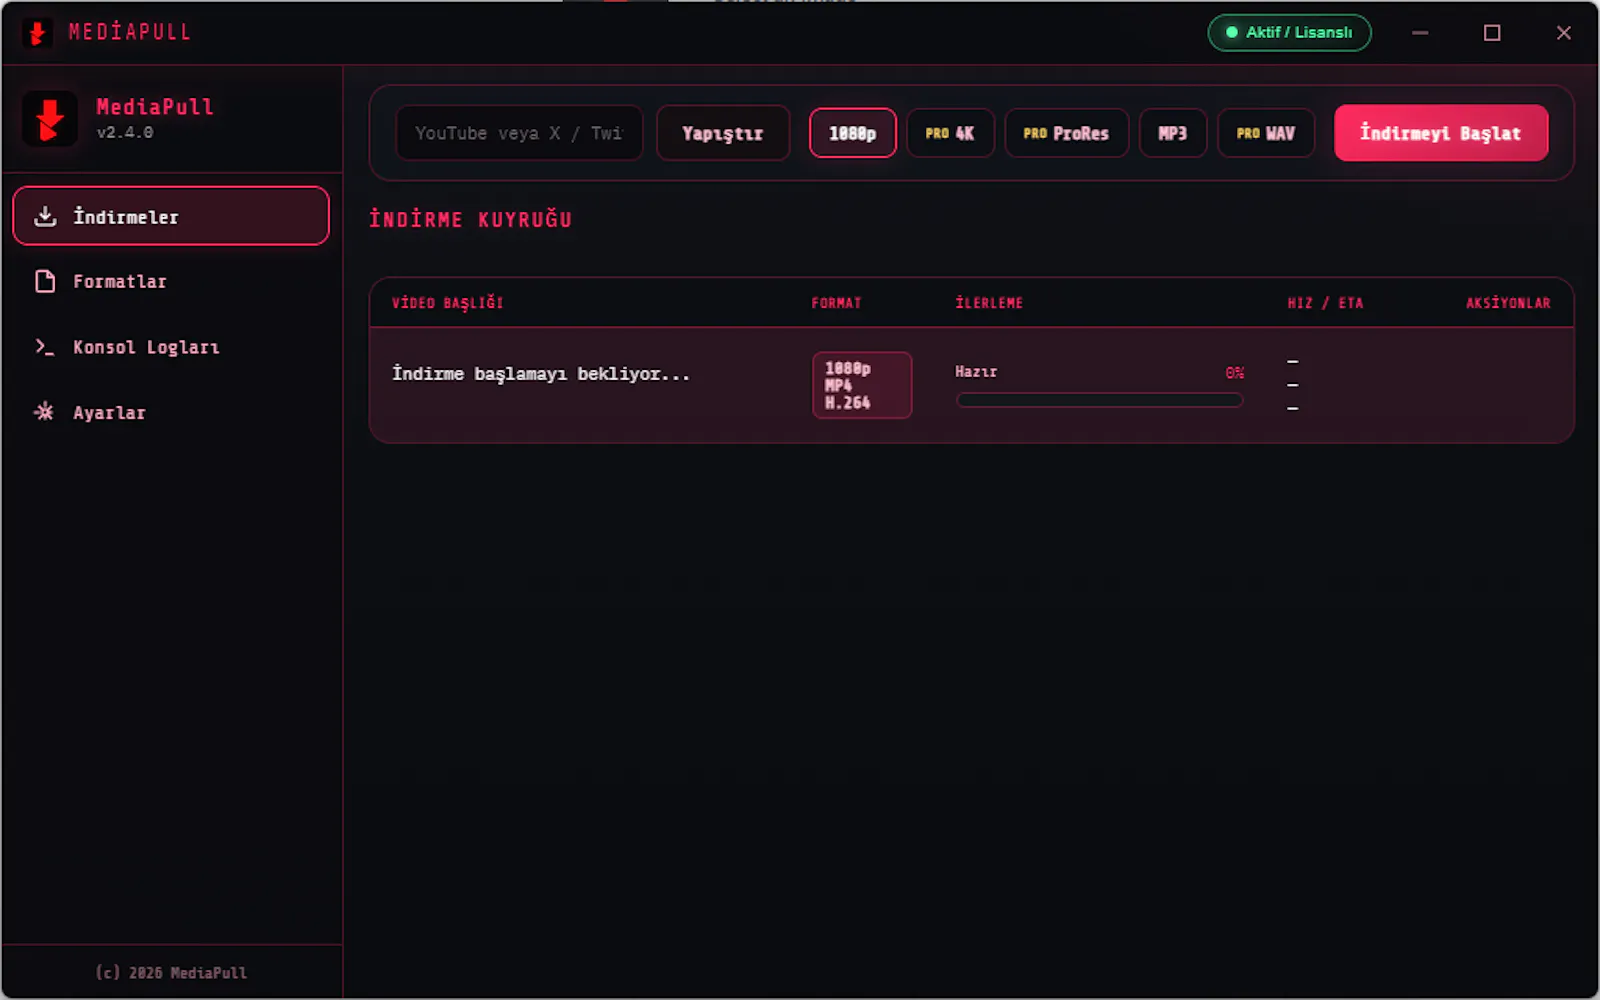Click the Aktif / Lisanslı status badge
The image size is (1600, 1000).
pyautogui.click(x=1289, y=33)
